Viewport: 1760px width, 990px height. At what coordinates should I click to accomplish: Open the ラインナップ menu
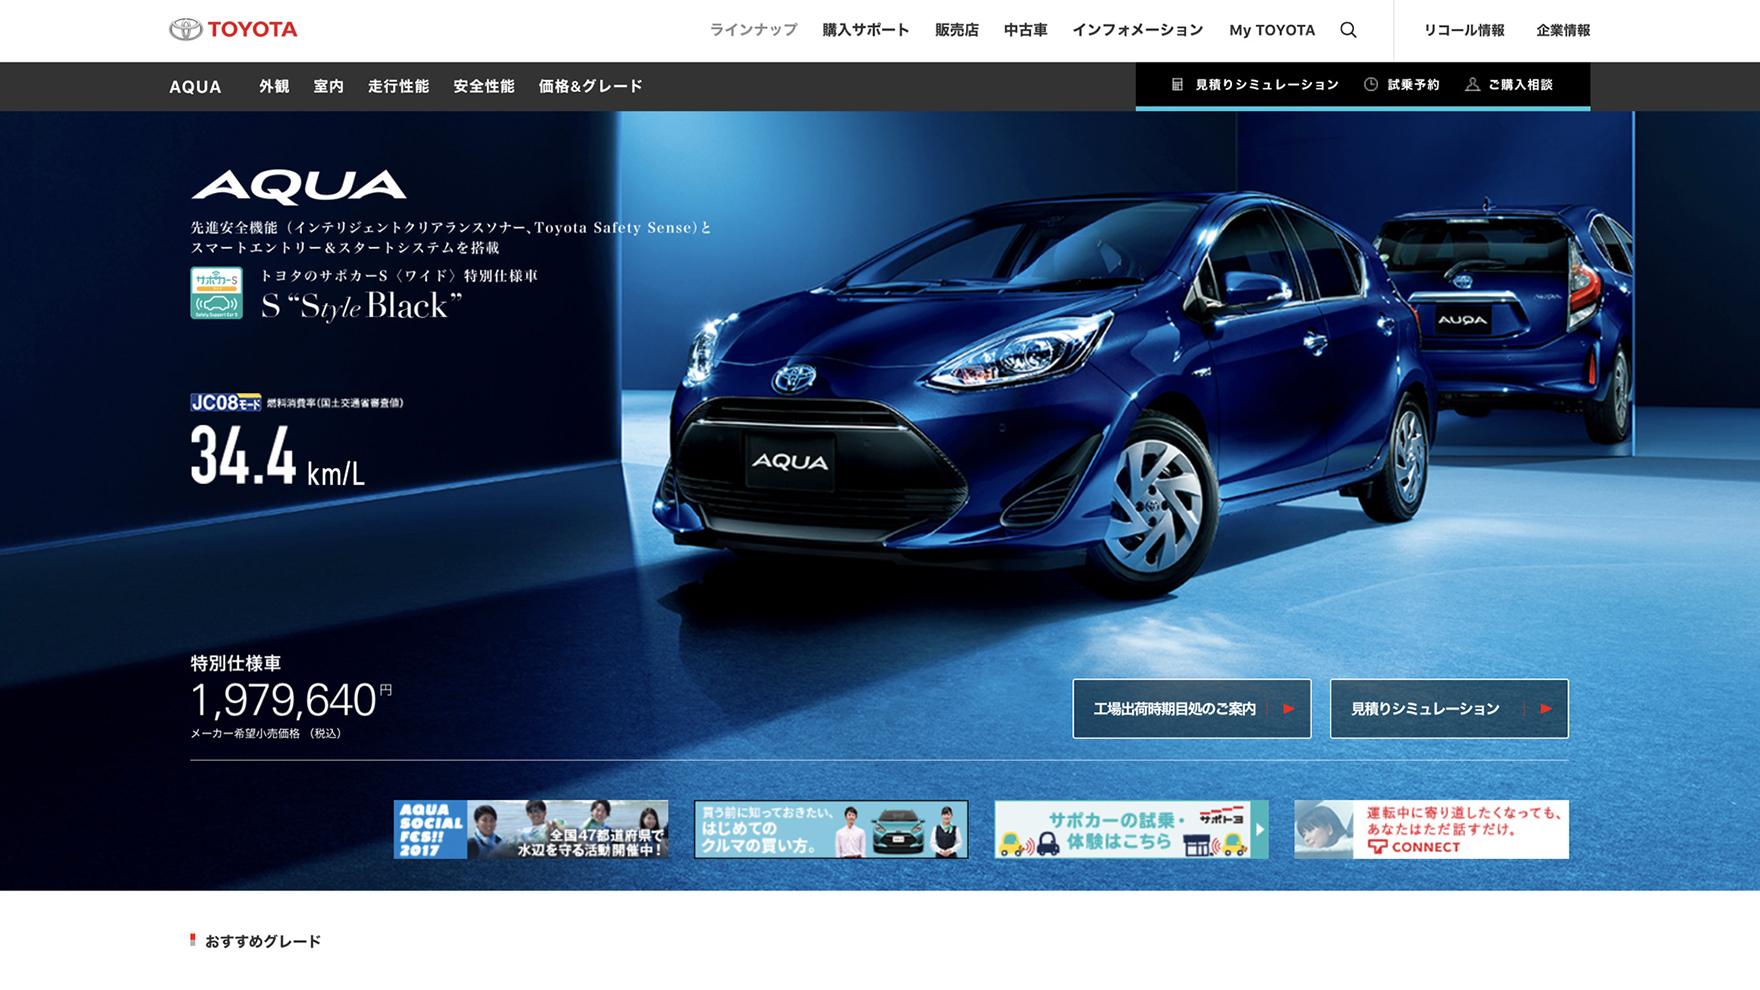(x=753, y=30)
